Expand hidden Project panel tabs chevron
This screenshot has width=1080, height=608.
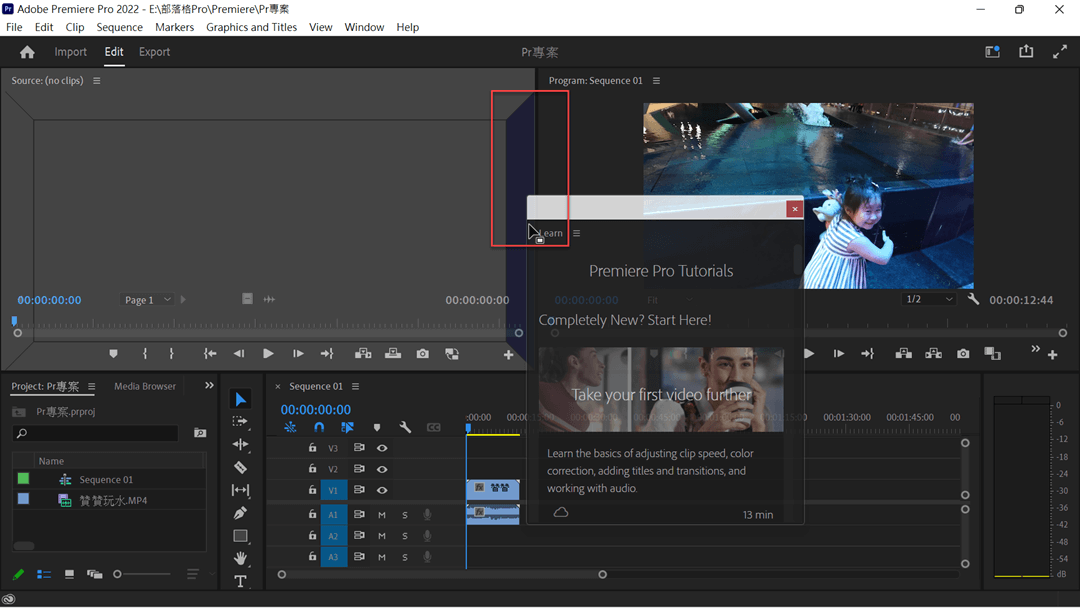[209, 386]
